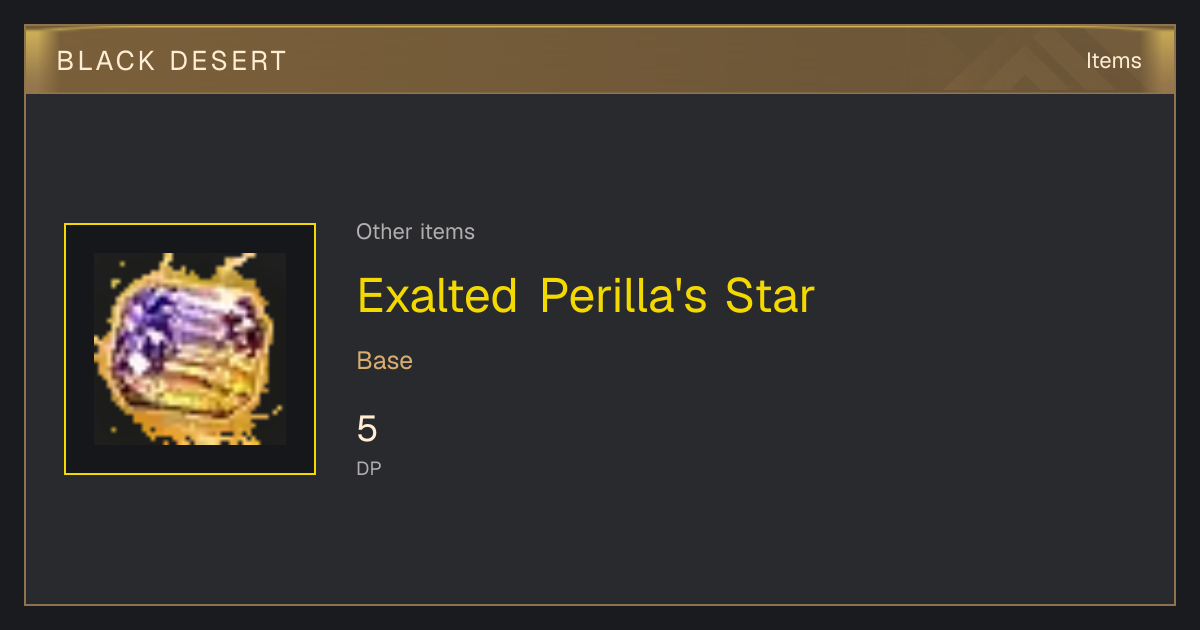Click the word Perilla's in the title

pos(624,296)
